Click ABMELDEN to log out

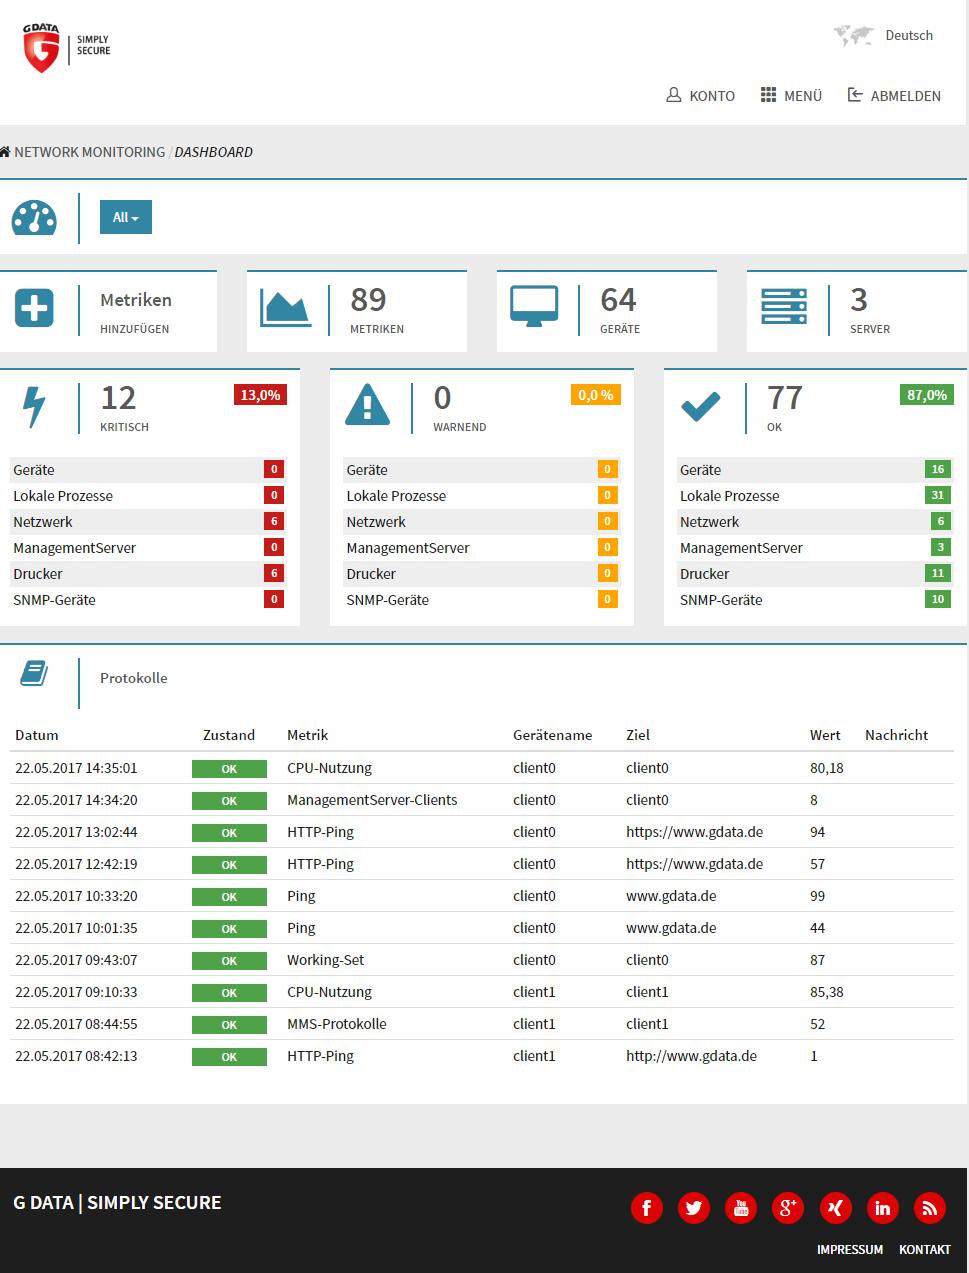point(895,96)
